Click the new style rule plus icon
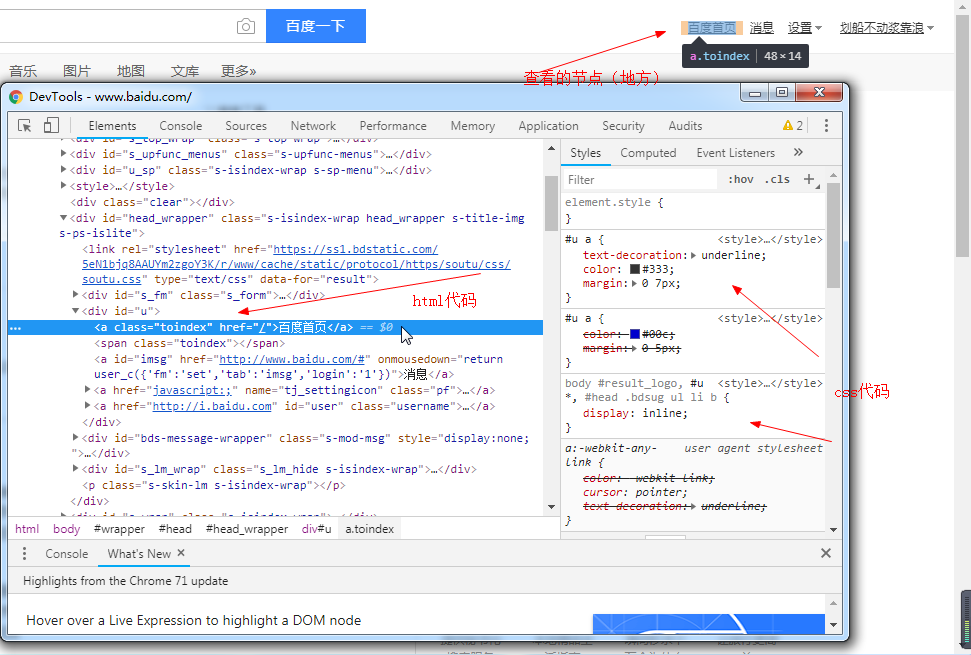This screenshot has width=971, height=655. pos(809,179)
